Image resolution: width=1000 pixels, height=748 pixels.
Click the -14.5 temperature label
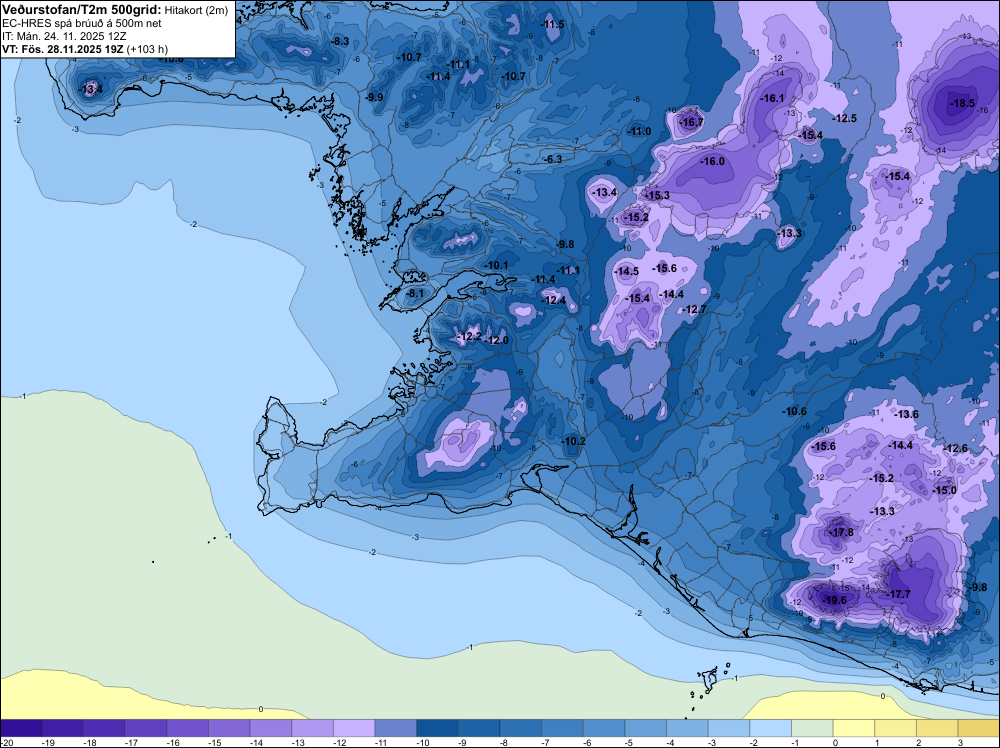point(626,271)
